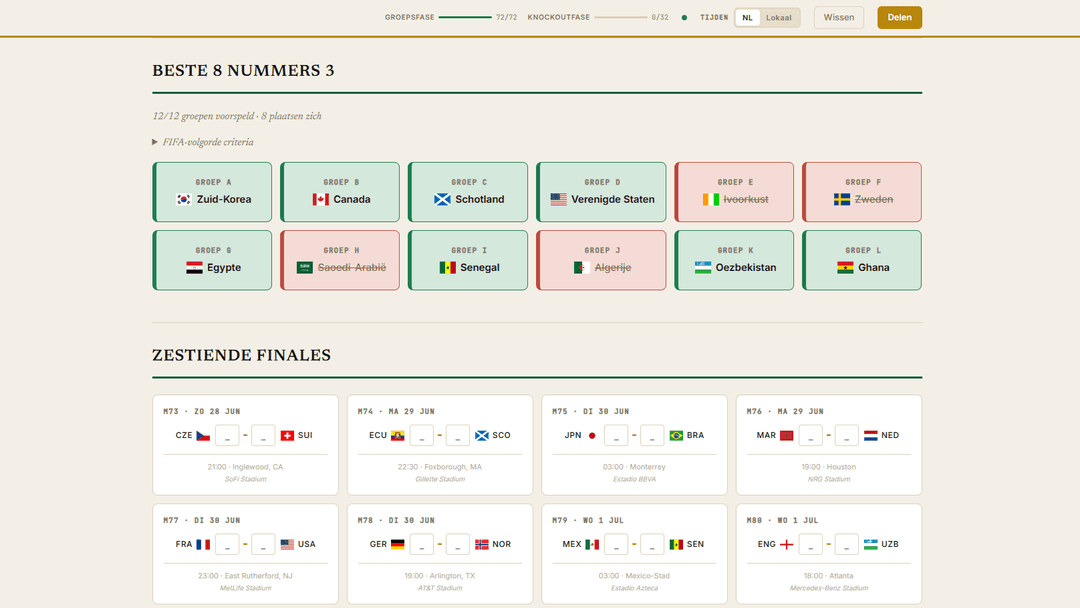Click the Ghana flag in Groep L
This screenshot has height=608, width=1080.
[845, 268]
